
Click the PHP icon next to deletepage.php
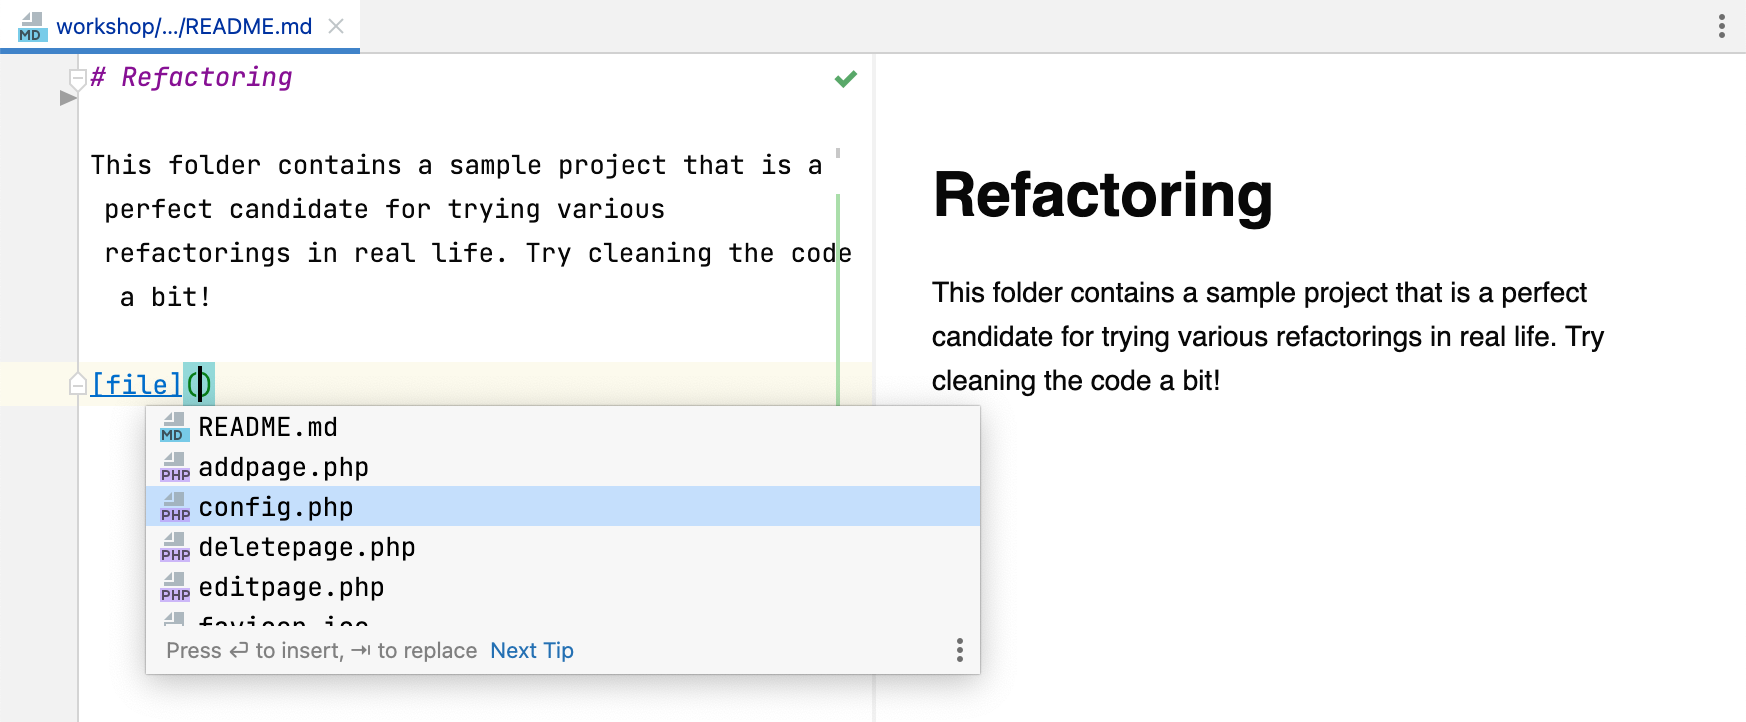[x=174, y=548]
